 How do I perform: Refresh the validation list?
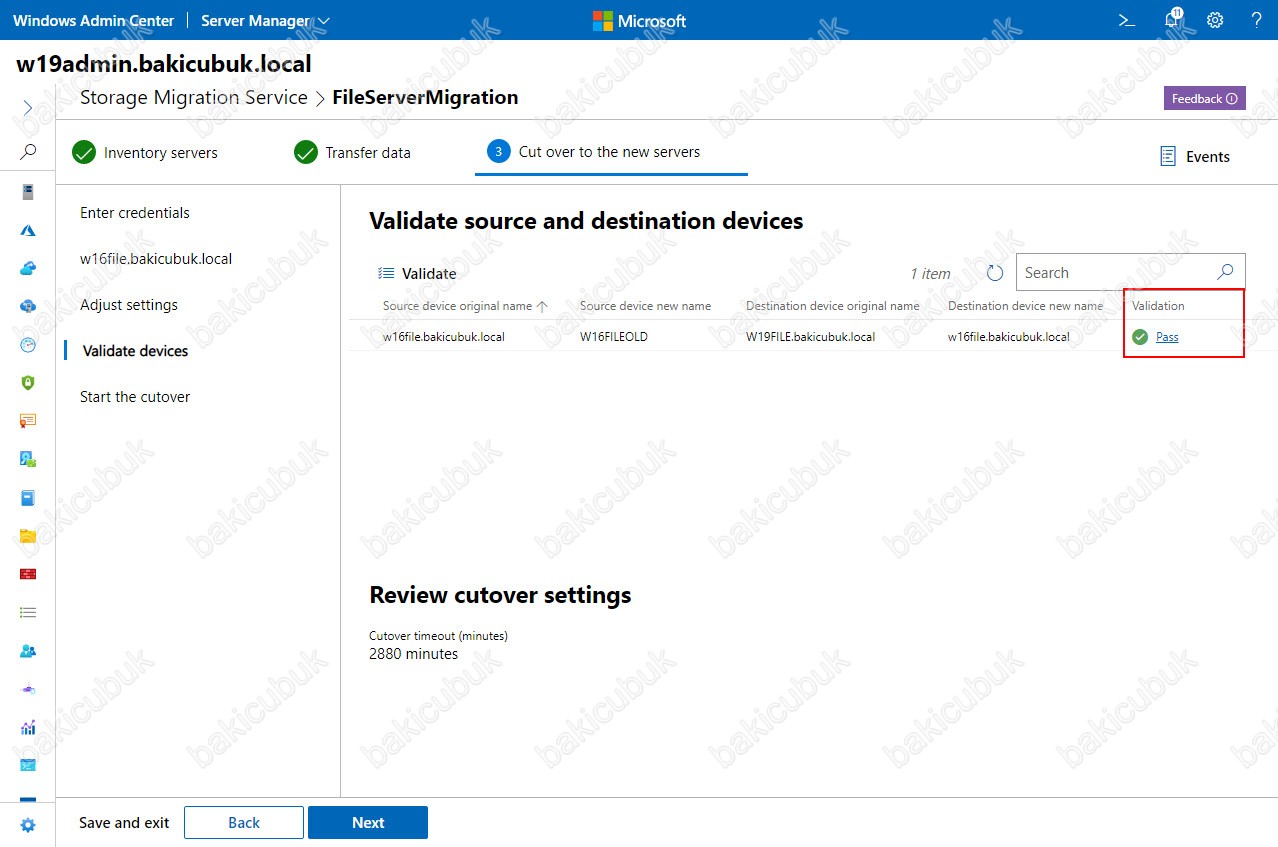[x=995, y=273]
